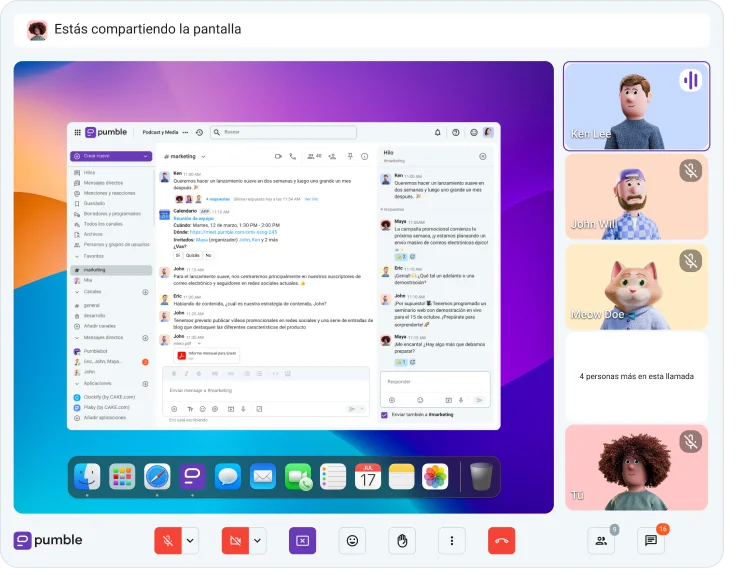Open channel info icon in marketing header
Image resolution: width=743 pixels, height=575 pixels.
pos(364,156)
